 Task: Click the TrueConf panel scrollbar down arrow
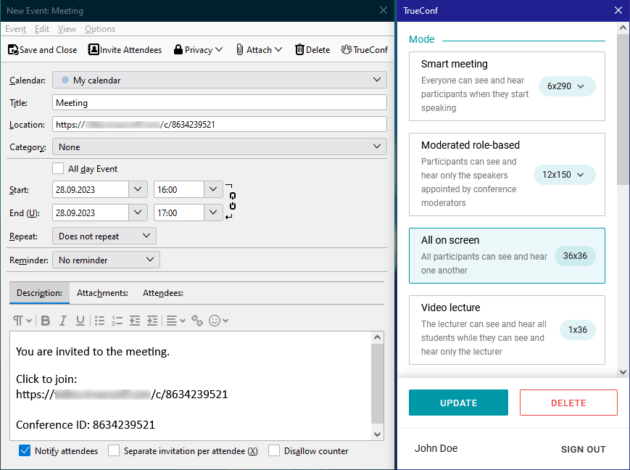pyautogui.click(x=623, y=372)
